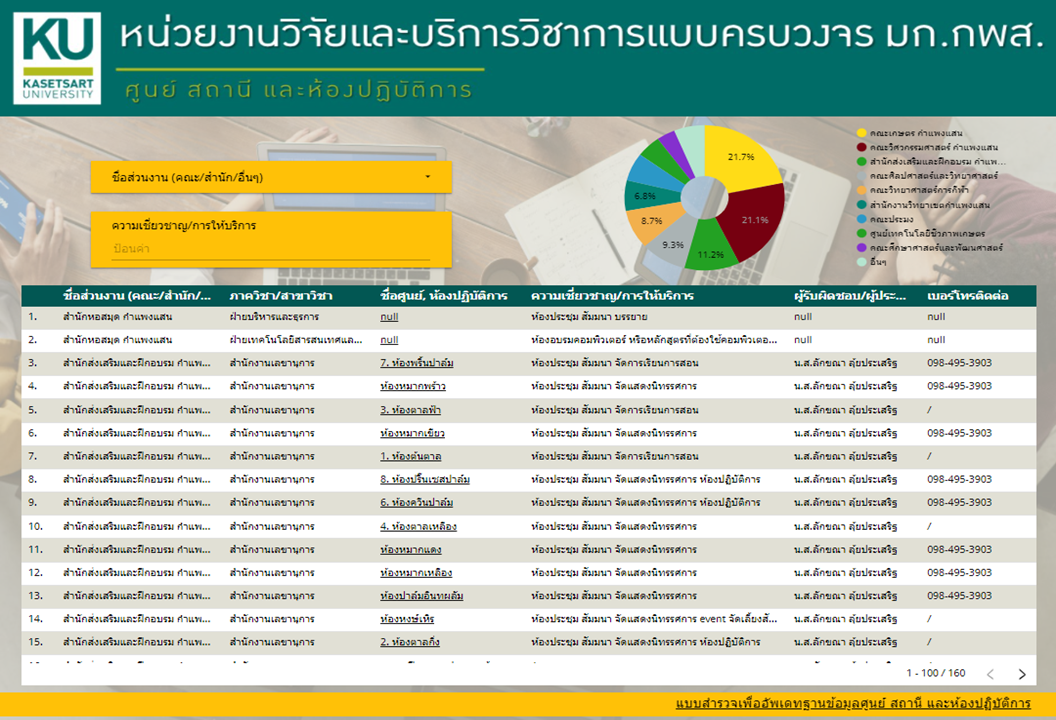The image size is (1056, 720).
Task: Open the 2. ห้องตาลกิ่ง link
Action: pos(409,643)
